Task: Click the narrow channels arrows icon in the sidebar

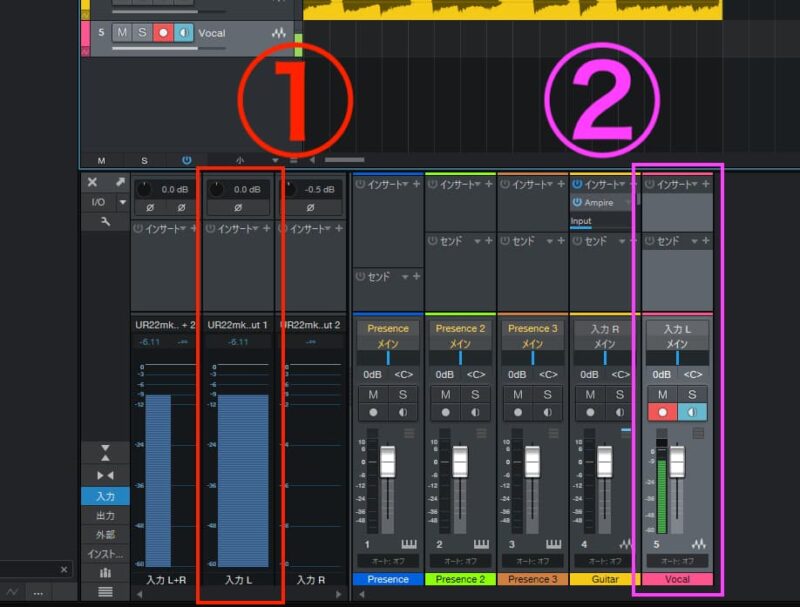Action: click(105, 475)
